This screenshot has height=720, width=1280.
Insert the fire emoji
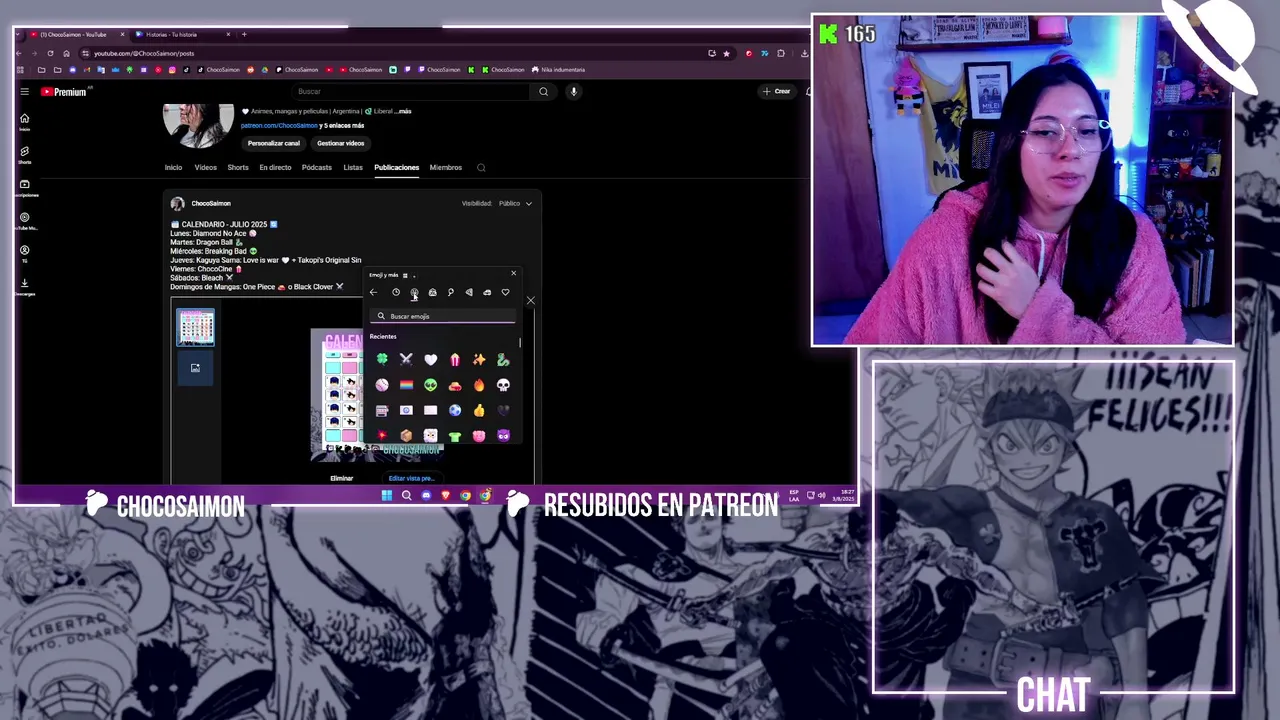(479, 385)
